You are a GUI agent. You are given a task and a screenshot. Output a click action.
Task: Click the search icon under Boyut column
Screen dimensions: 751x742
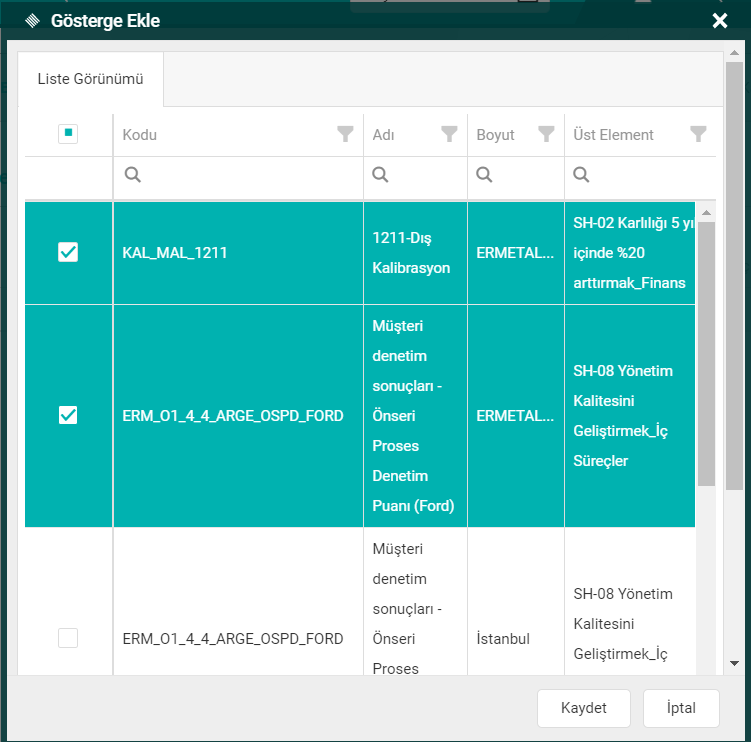coord(484,175)
